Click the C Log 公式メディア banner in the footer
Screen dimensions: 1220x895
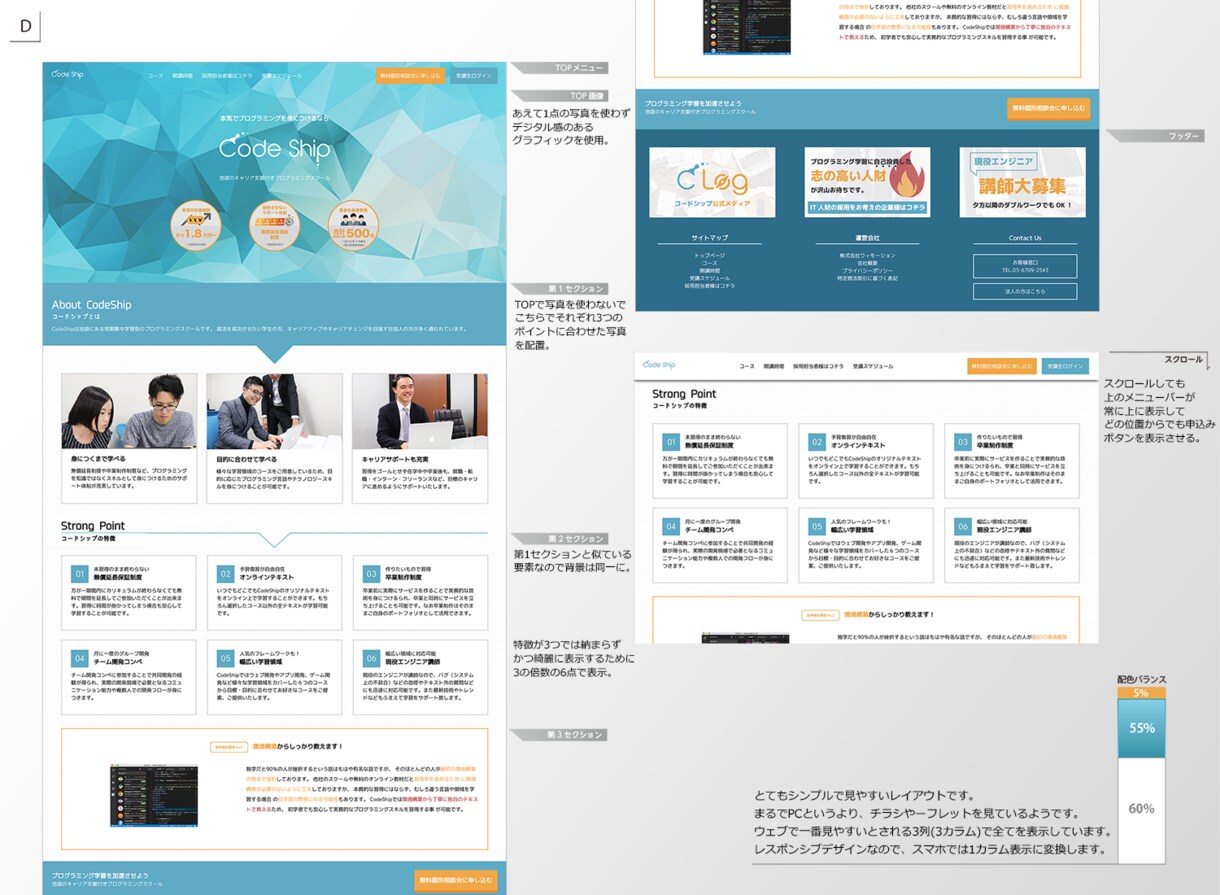(x=712, y=182)
